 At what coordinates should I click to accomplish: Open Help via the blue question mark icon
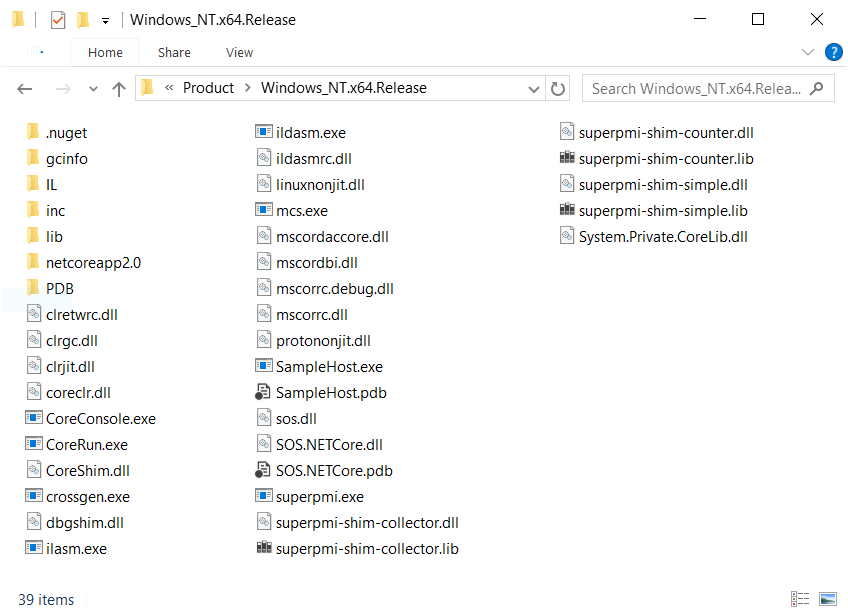click(x=834, y=52)
